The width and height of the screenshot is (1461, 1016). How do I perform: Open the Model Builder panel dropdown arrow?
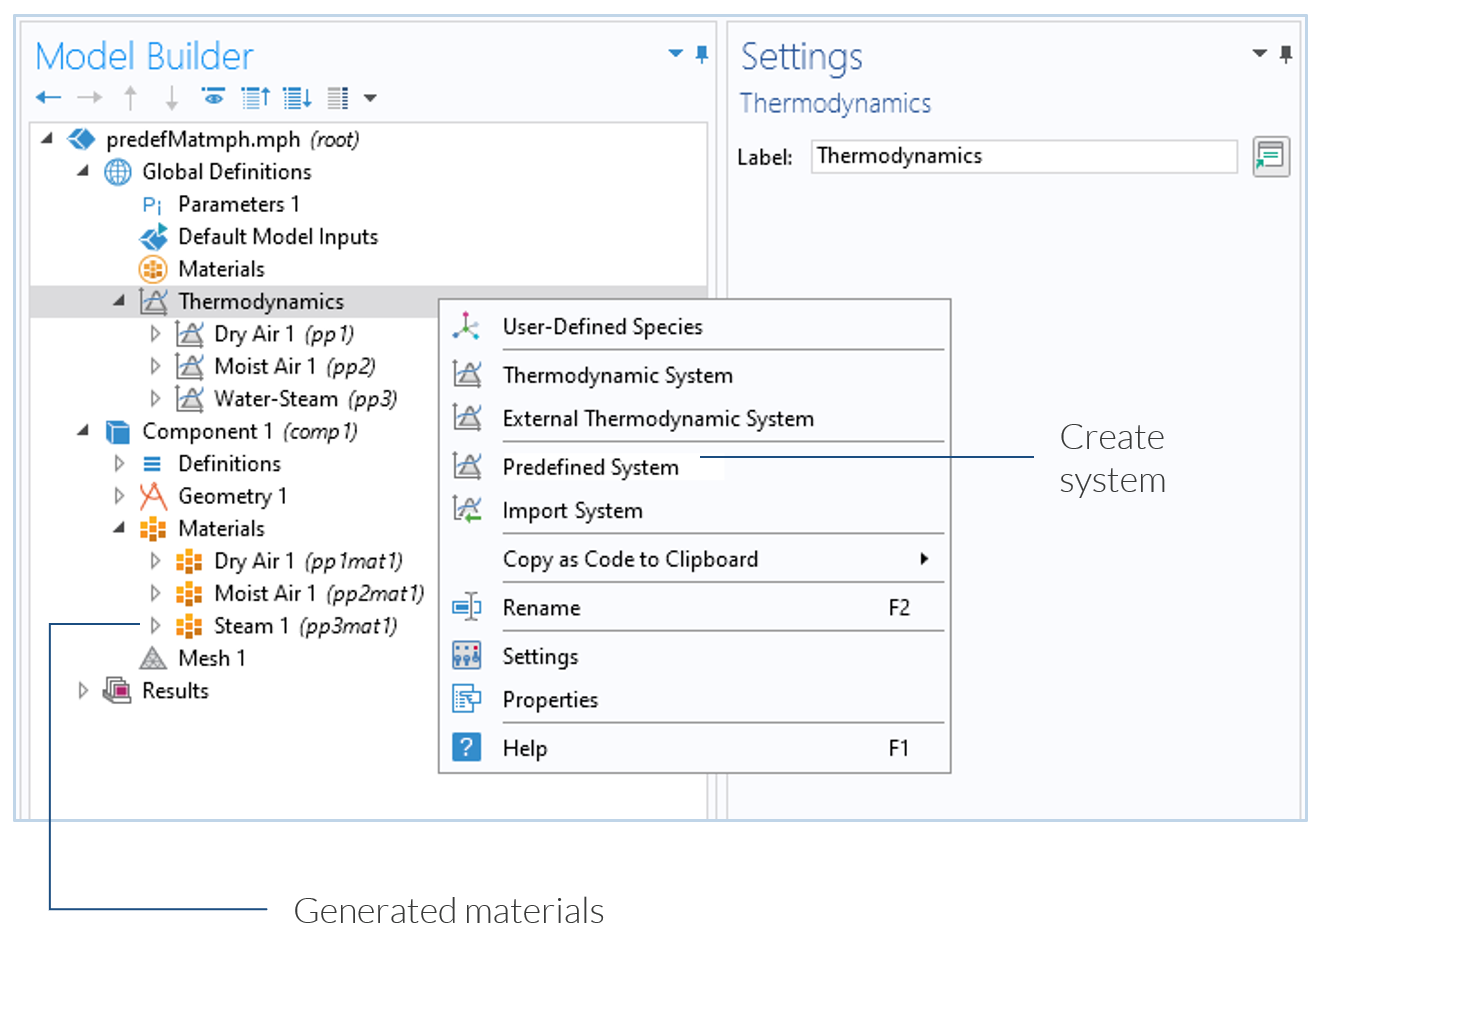click(676, 54)
